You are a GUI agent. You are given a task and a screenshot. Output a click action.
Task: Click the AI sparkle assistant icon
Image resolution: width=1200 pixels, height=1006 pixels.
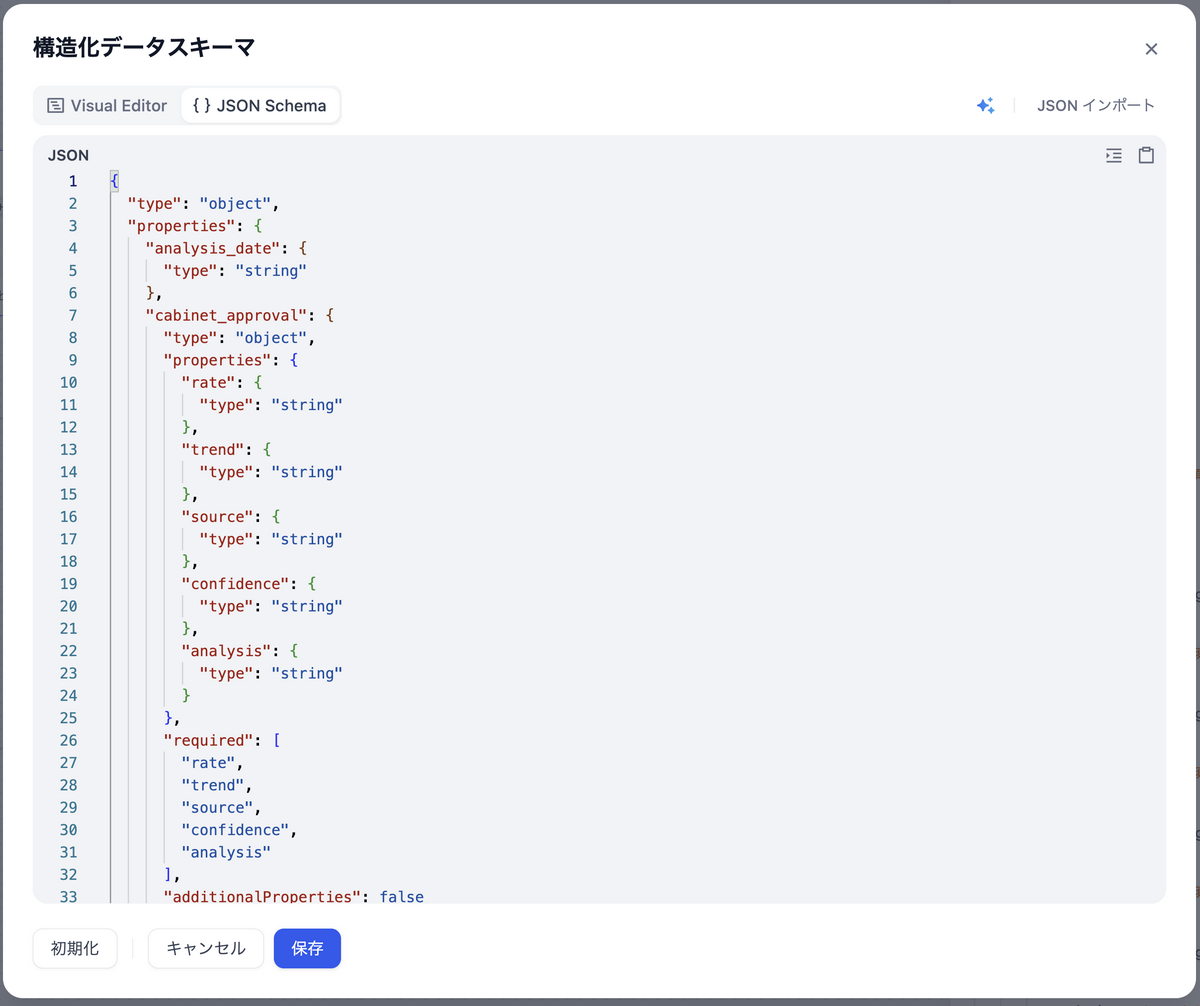[x=986, y=105]
